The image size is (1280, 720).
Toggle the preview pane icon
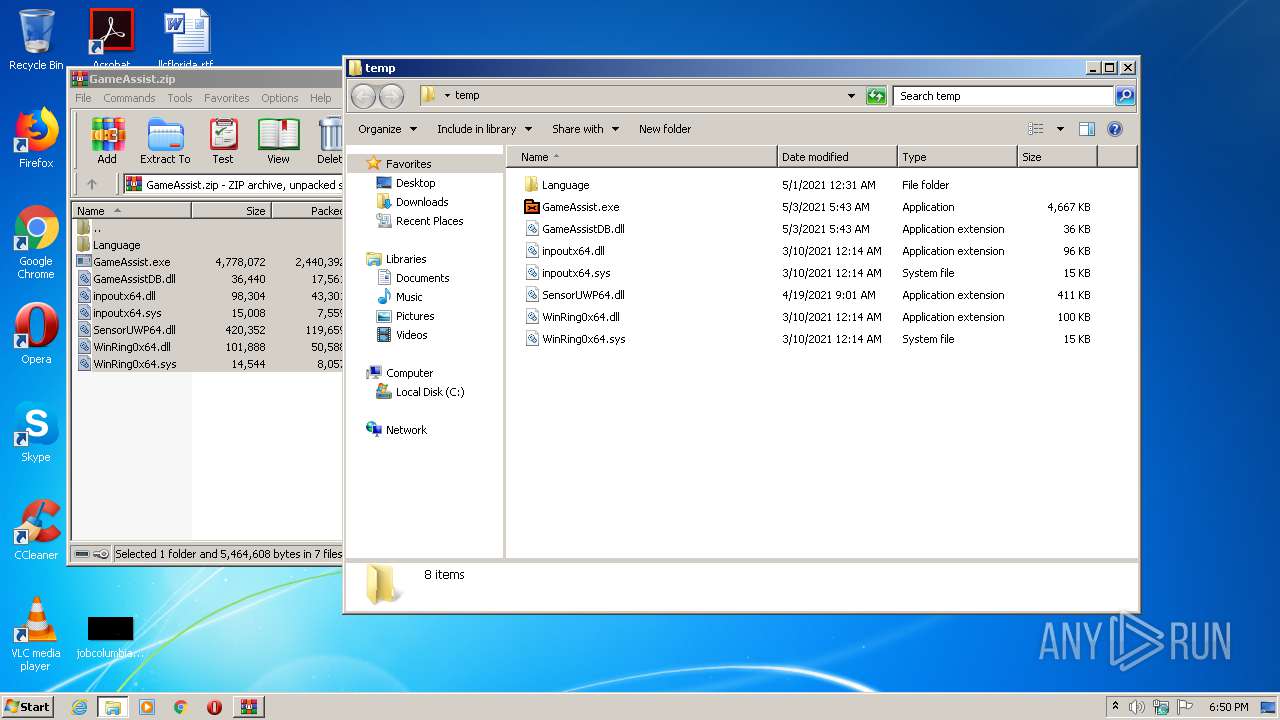[x=1087, y=129]
